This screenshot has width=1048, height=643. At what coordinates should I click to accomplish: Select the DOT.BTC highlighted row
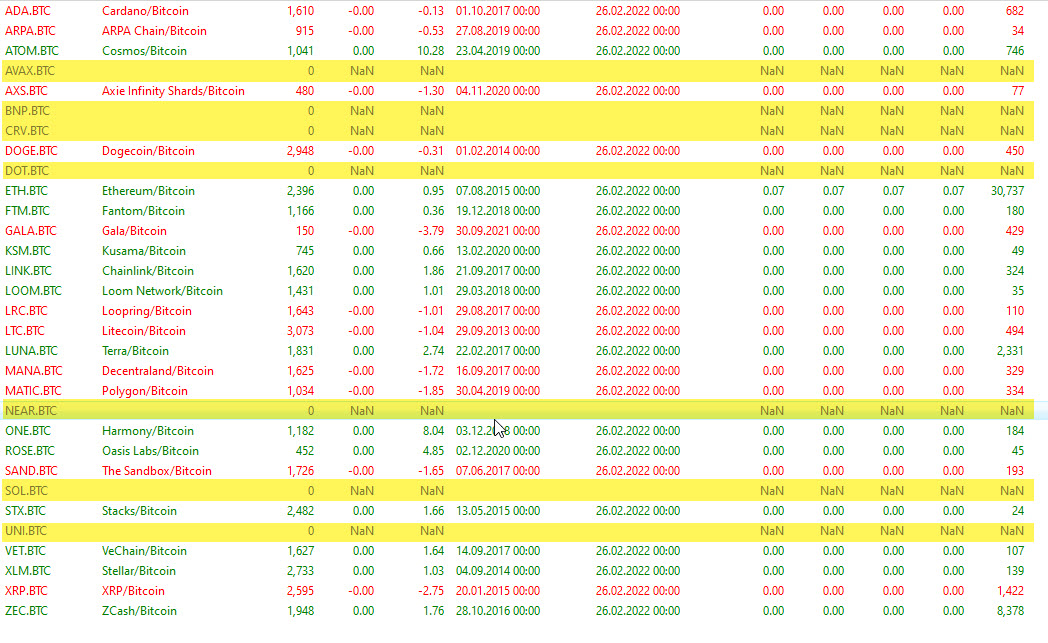pos(26,171)
